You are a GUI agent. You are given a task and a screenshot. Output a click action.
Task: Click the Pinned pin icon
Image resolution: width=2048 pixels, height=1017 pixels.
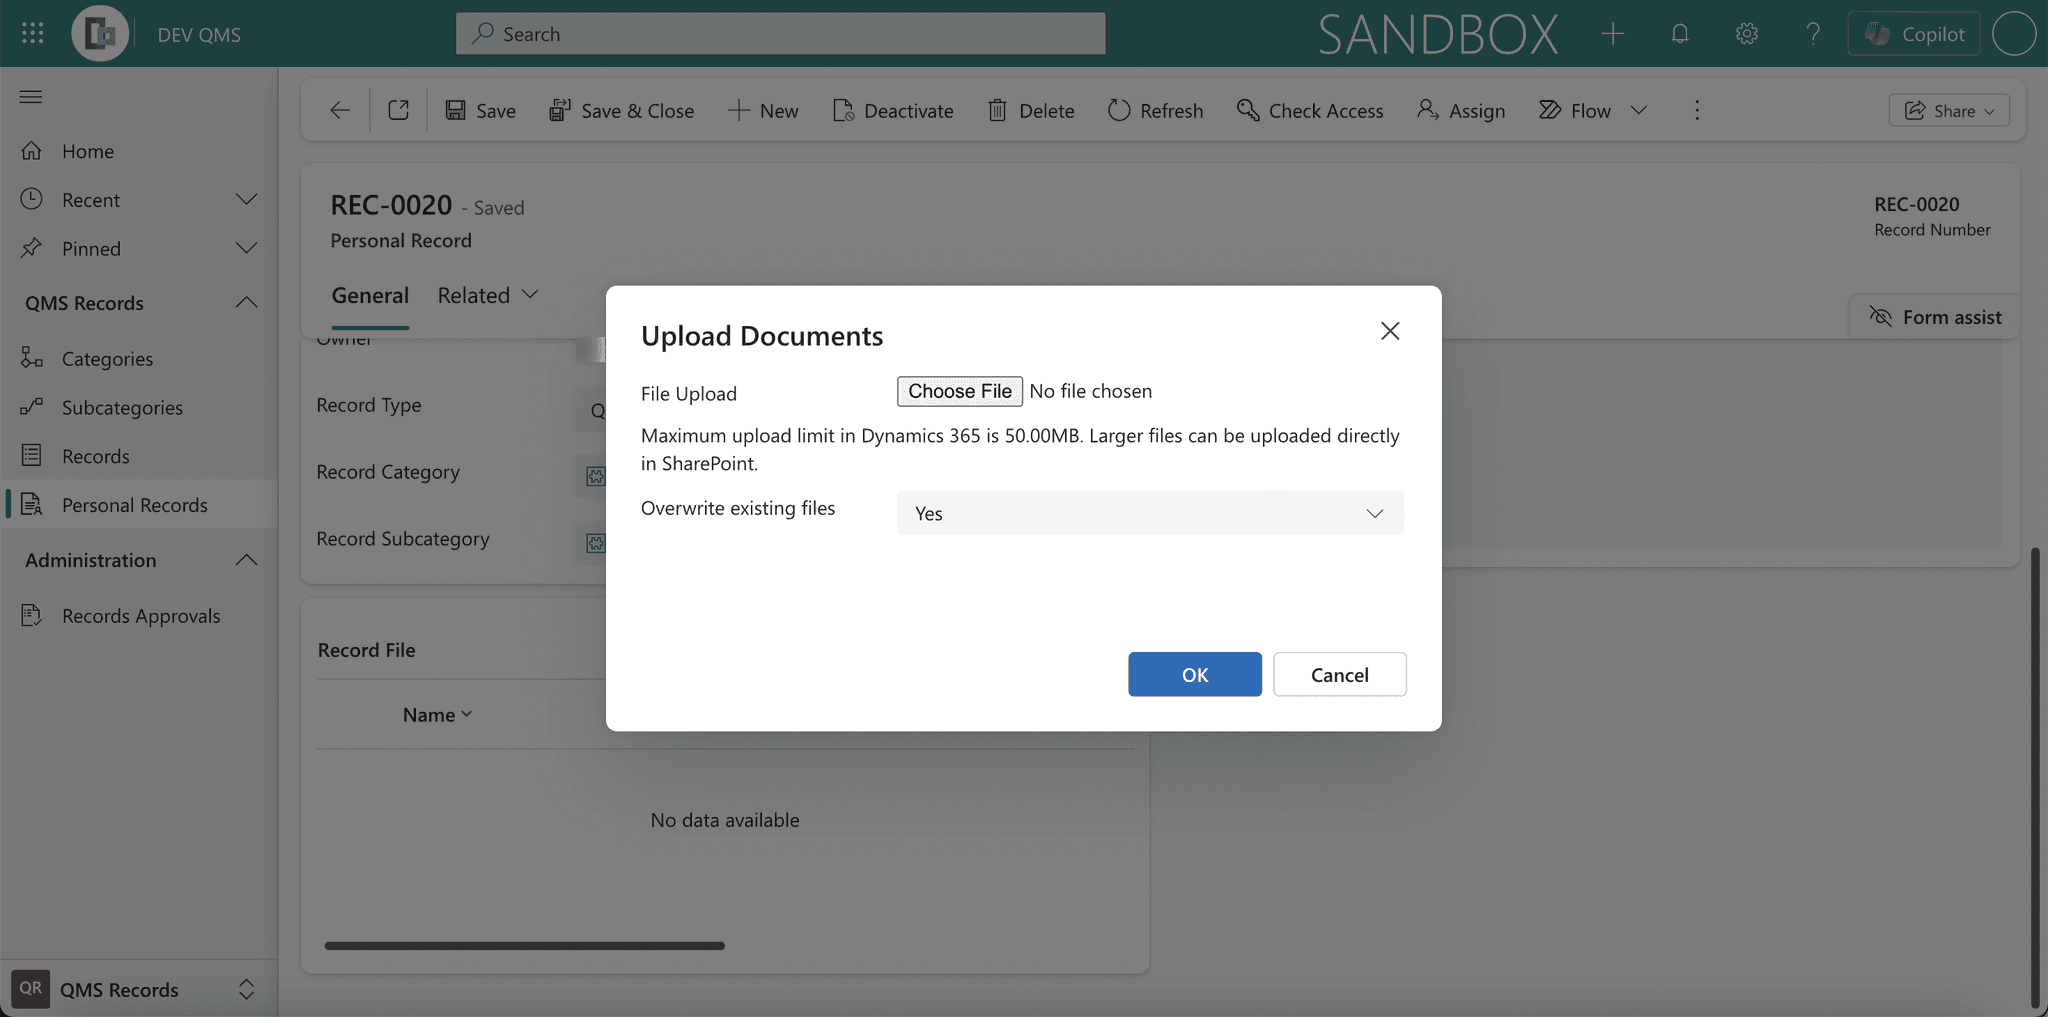[32, 248]
